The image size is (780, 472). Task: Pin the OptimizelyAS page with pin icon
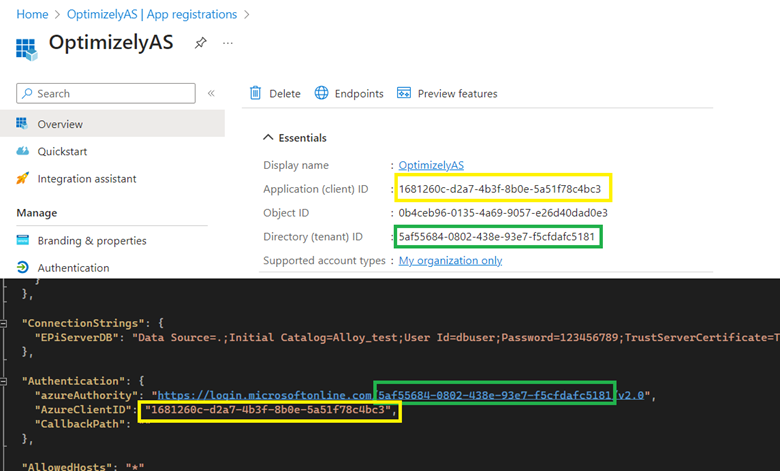[x=200, y=43]
